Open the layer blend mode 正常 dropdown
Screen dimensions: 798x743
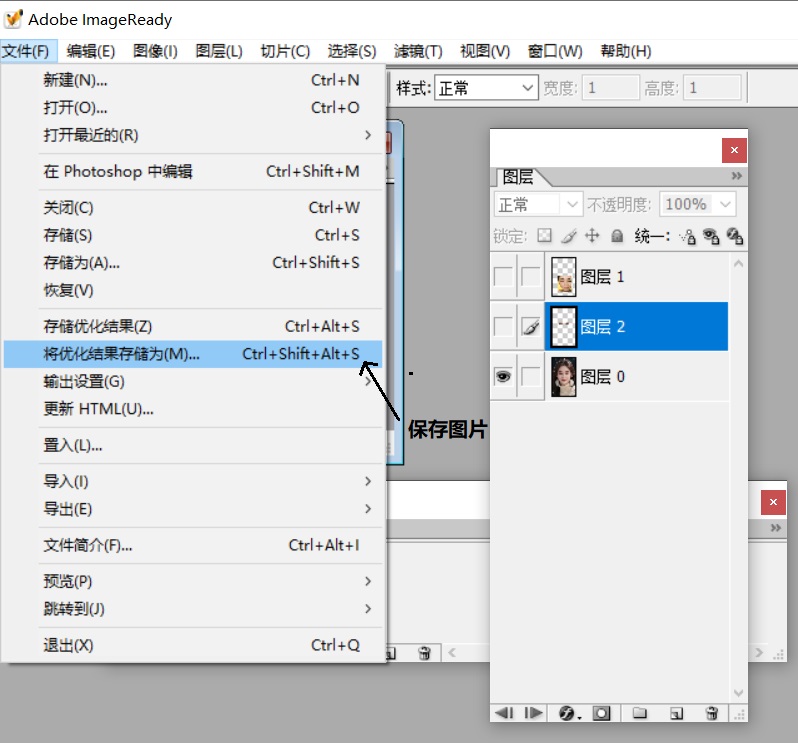click(x=539, y=204)
